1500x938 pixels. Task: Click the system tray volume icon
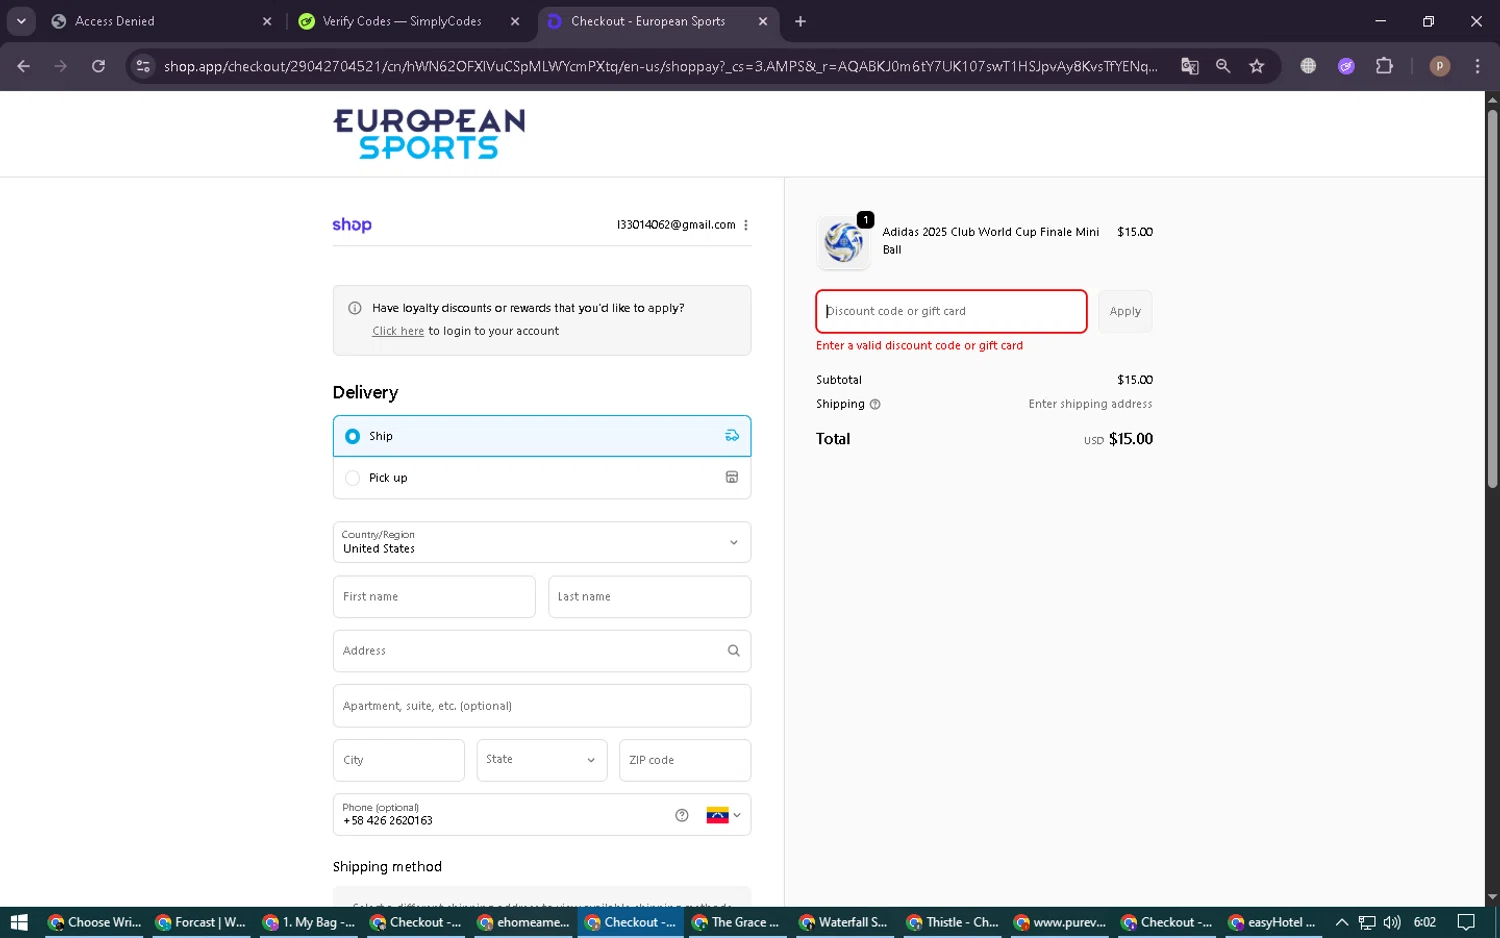(1392, 922)
